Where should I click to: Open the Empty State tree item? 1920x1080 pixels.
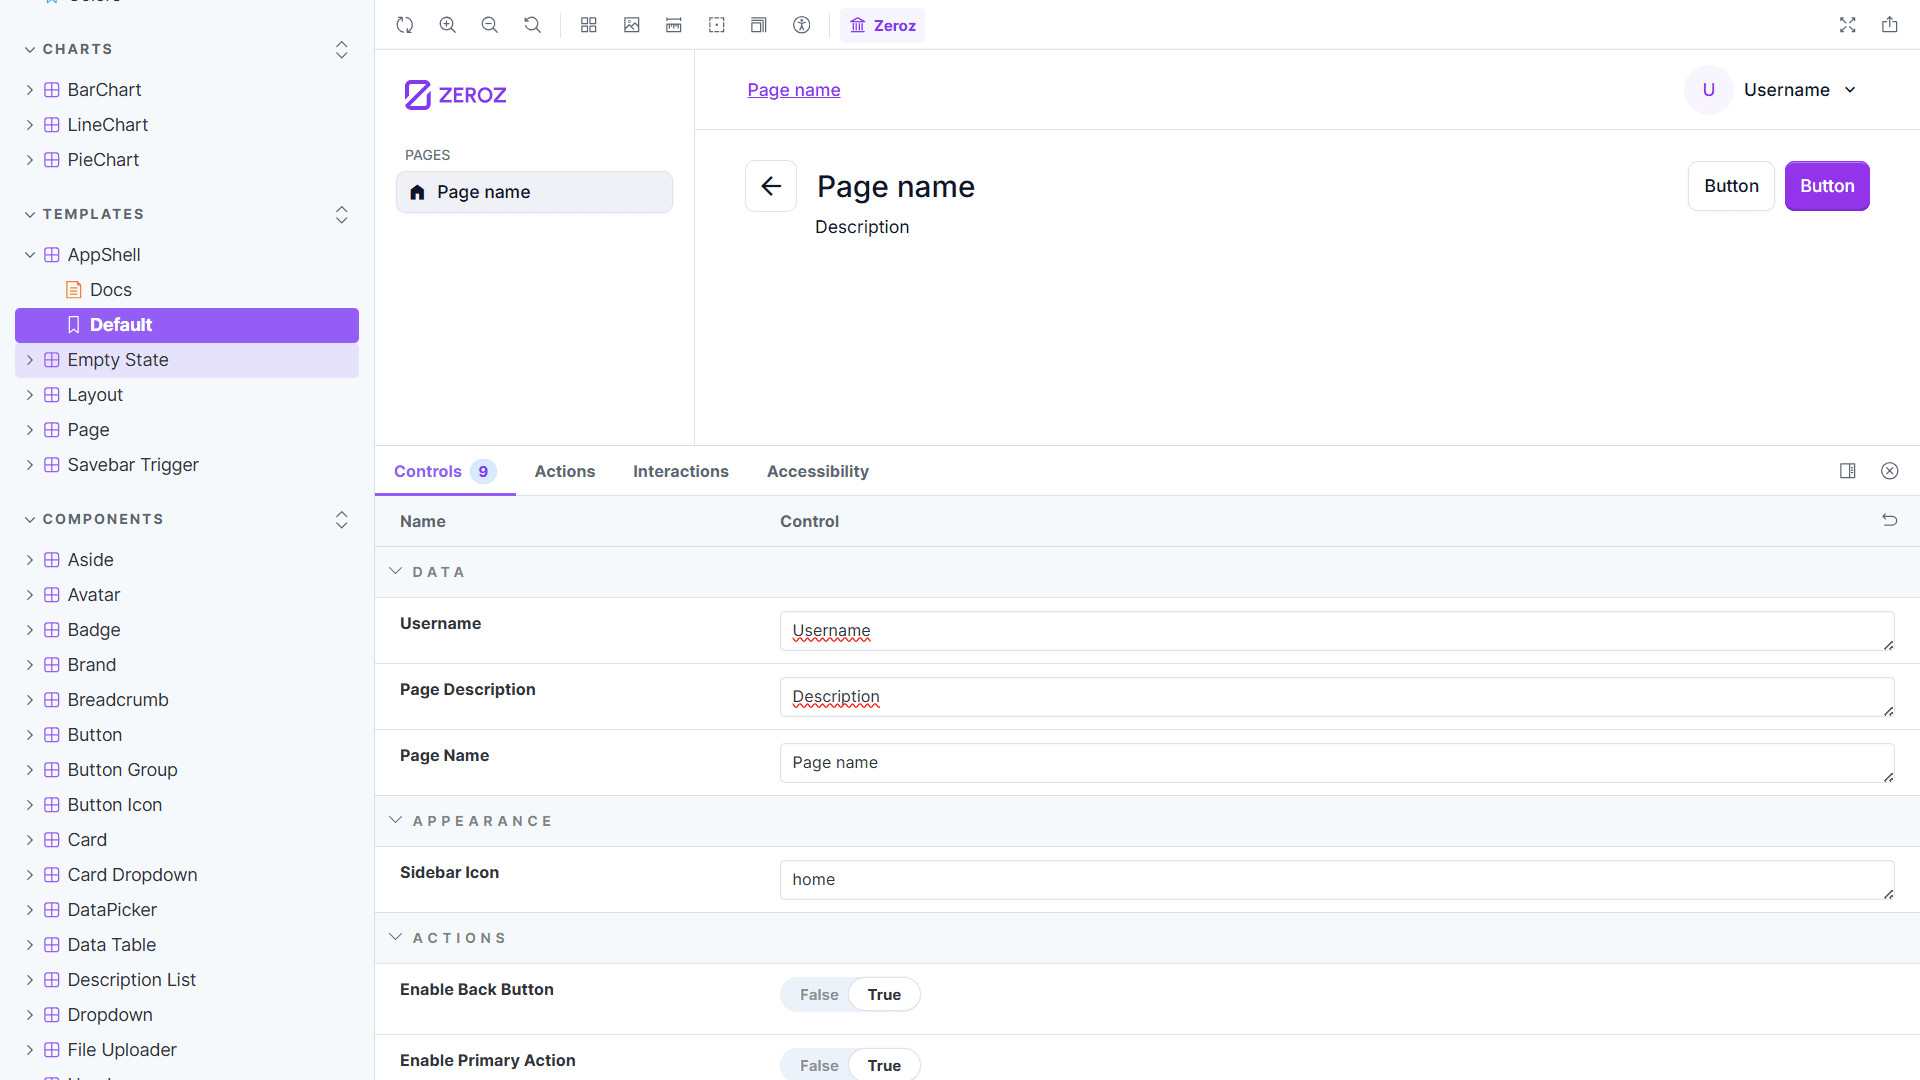click(x=187, y=360)
